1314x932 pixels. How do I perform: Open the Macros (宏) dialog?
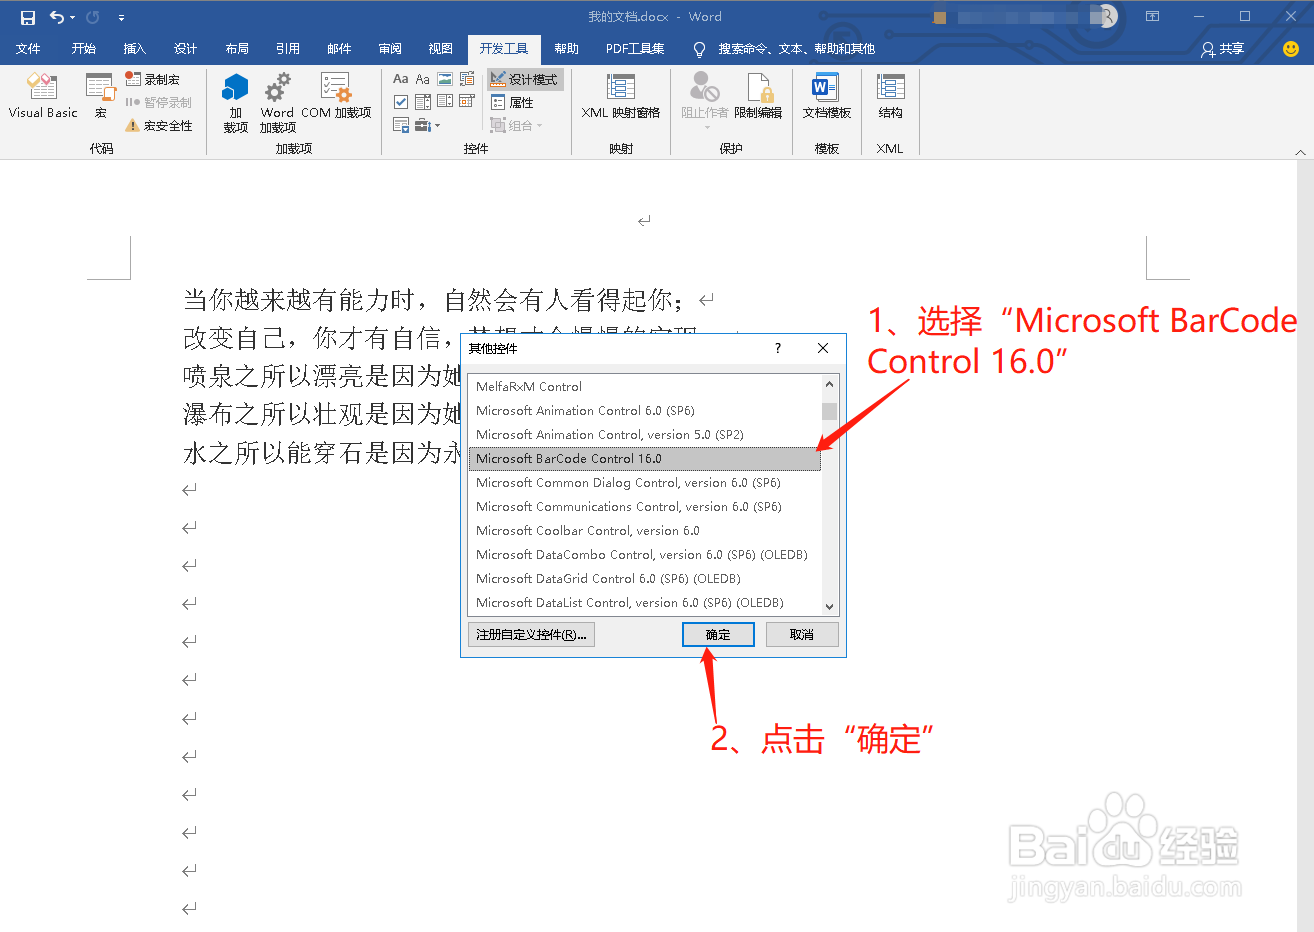click(100, 96)
